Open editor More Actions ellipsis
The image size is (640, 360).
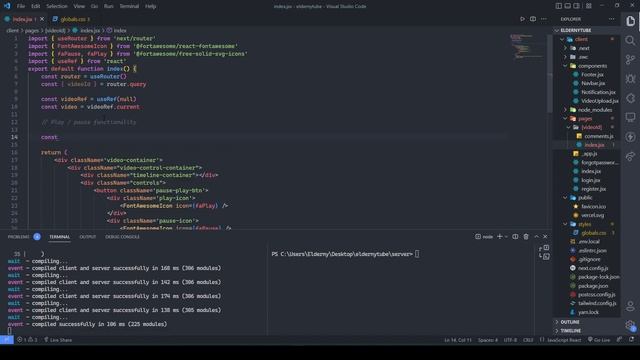point(544,19)
